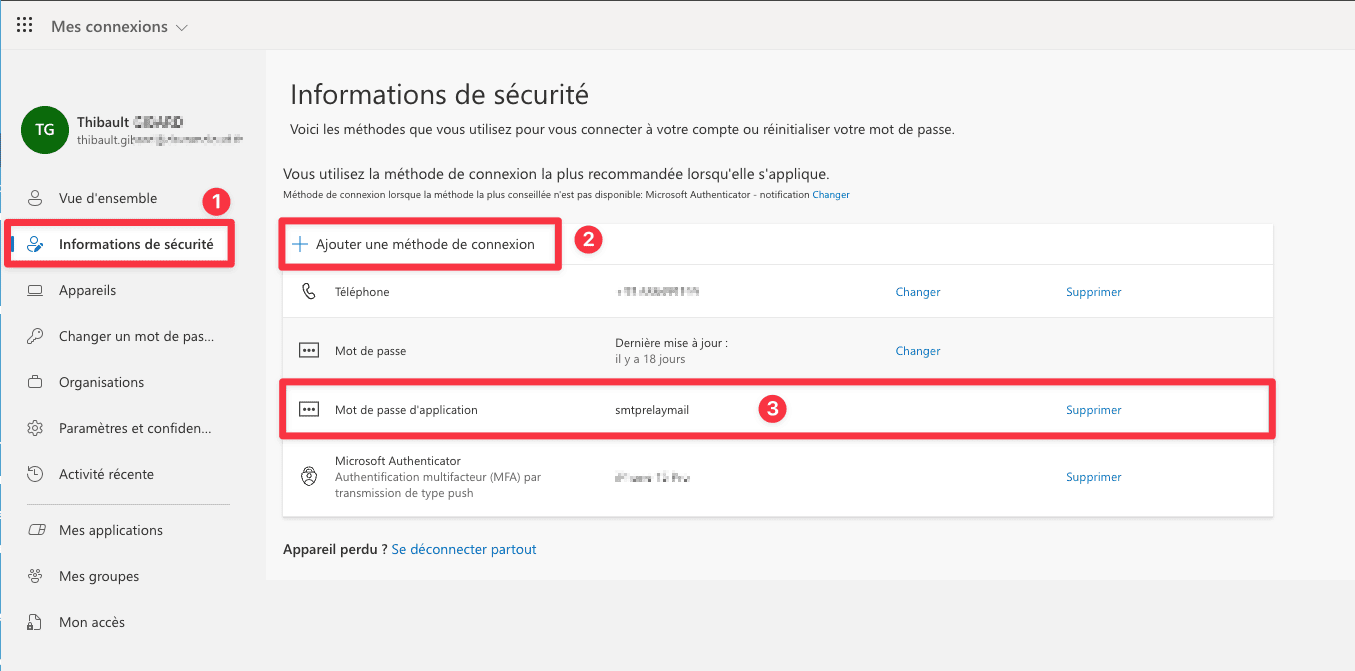Open the app launcher grid icon
This screenshot has height=671, width=1355.
[25, 26]
